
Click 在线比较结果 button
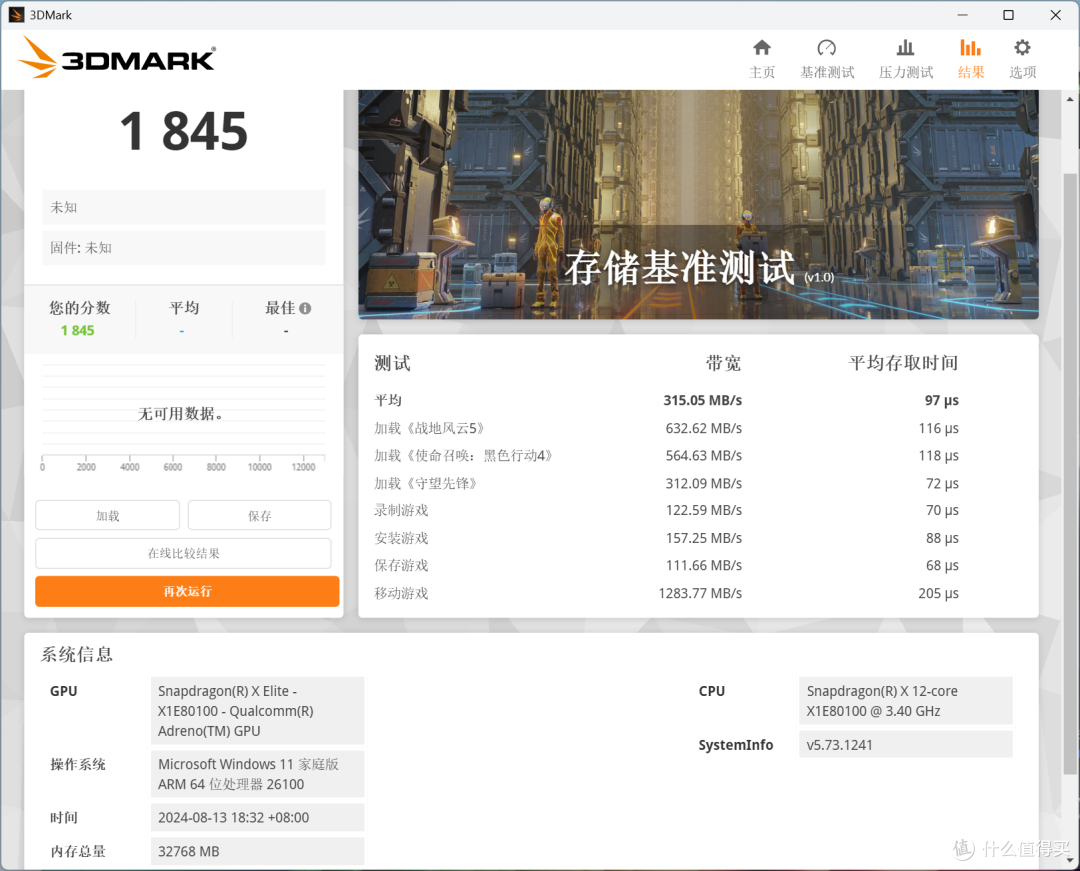[x=183, y=554]
